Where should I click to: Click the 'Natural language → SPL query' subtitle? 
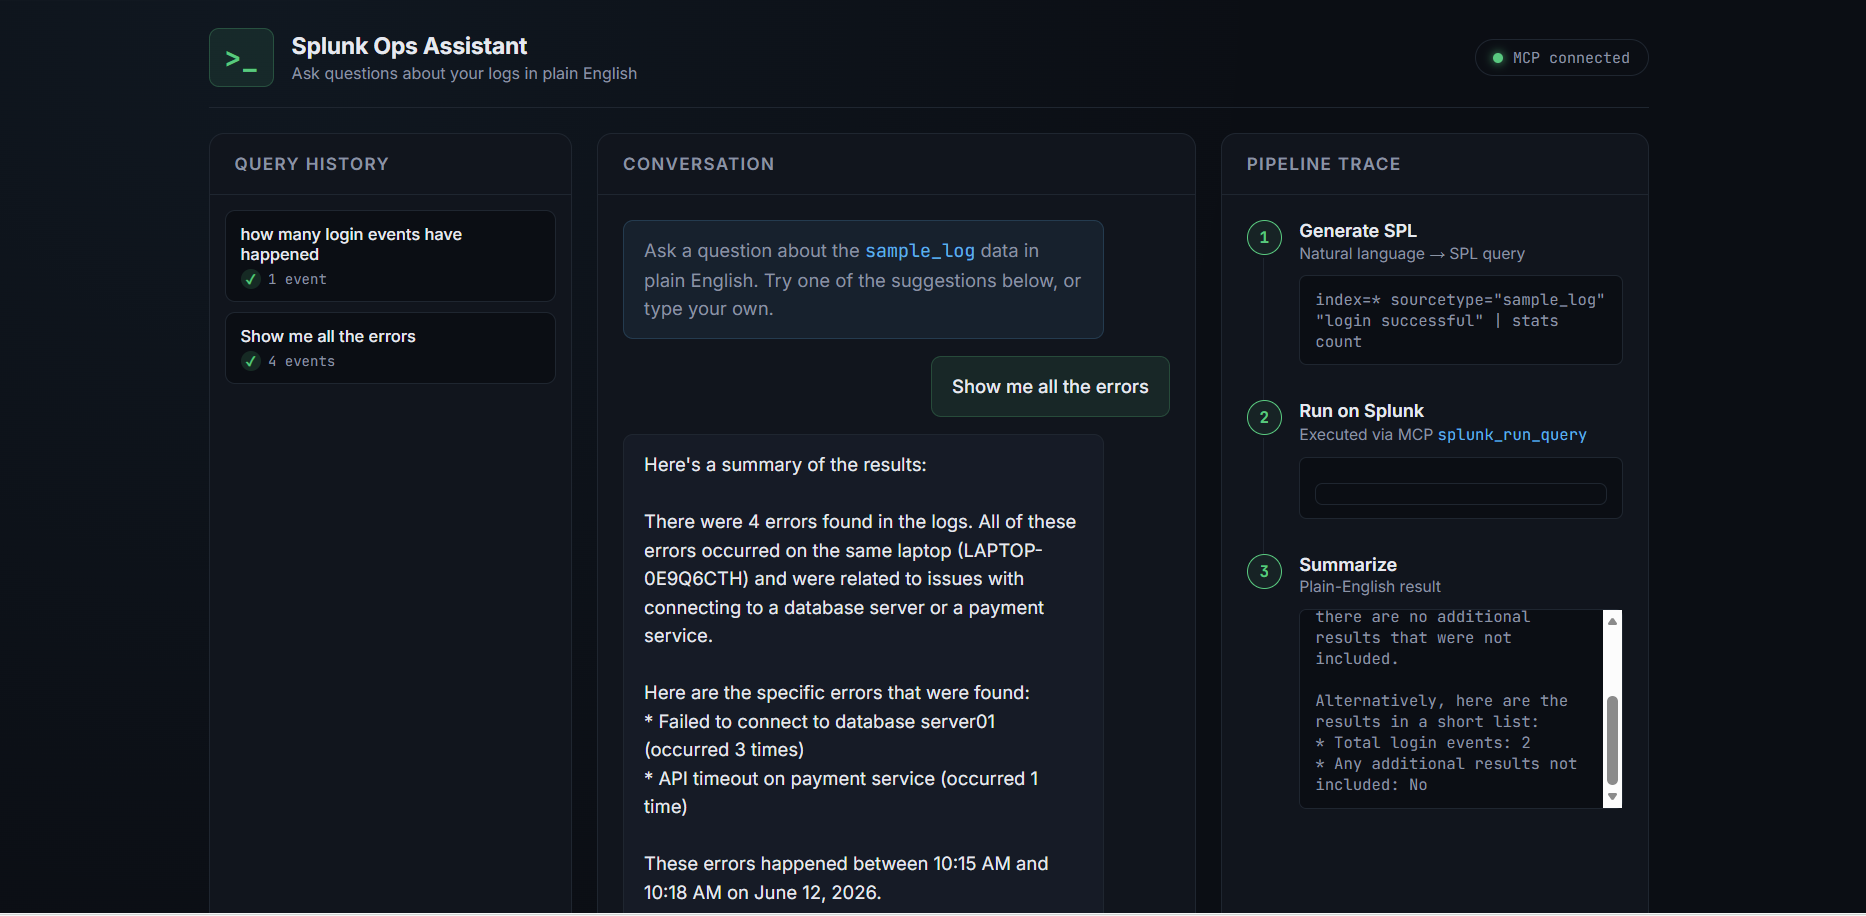click(x=1412, y=254)
